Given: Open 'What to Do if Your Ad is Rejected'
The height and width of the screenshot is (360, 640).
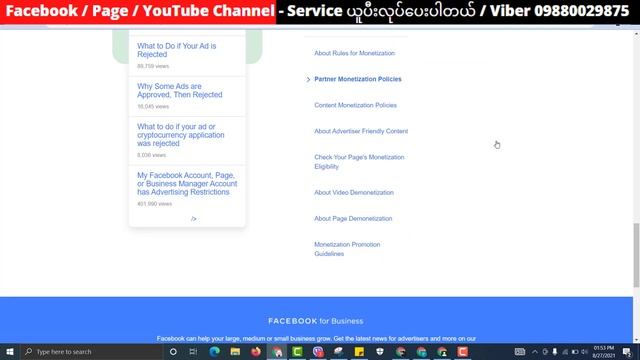Looking at the screenshot, I should click(177, 50).
